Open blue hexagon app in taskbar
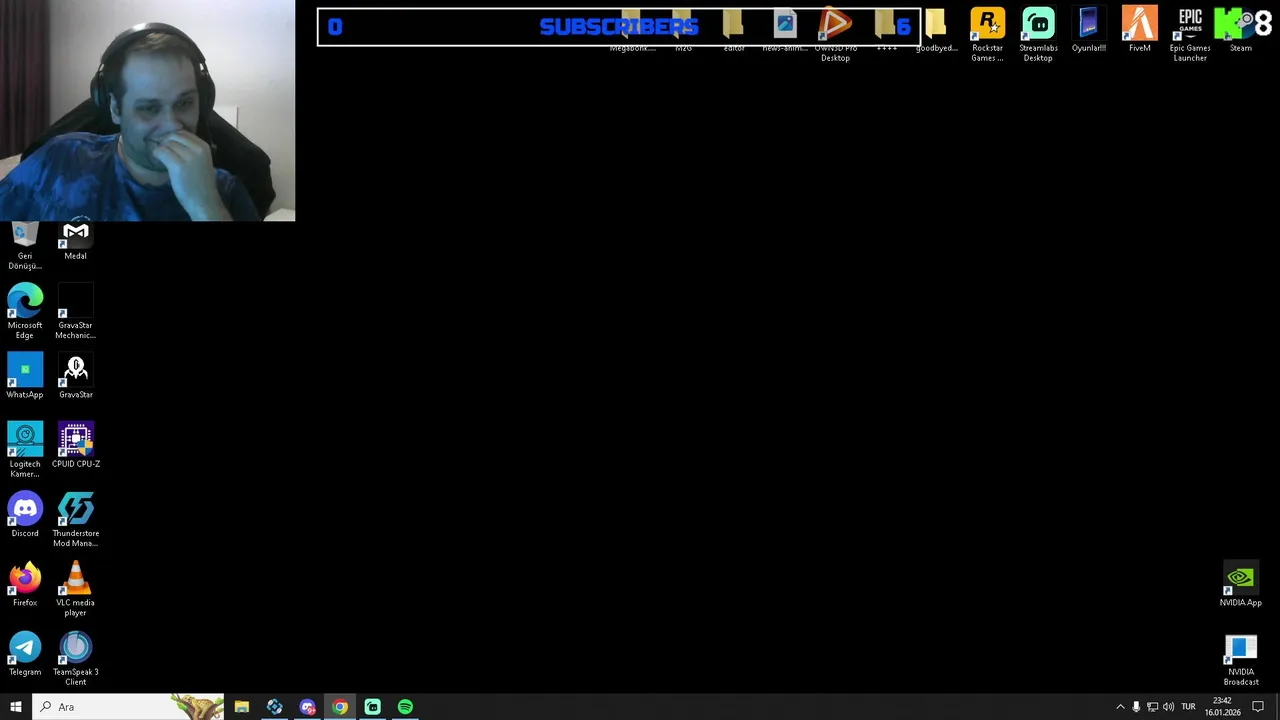 274,707
